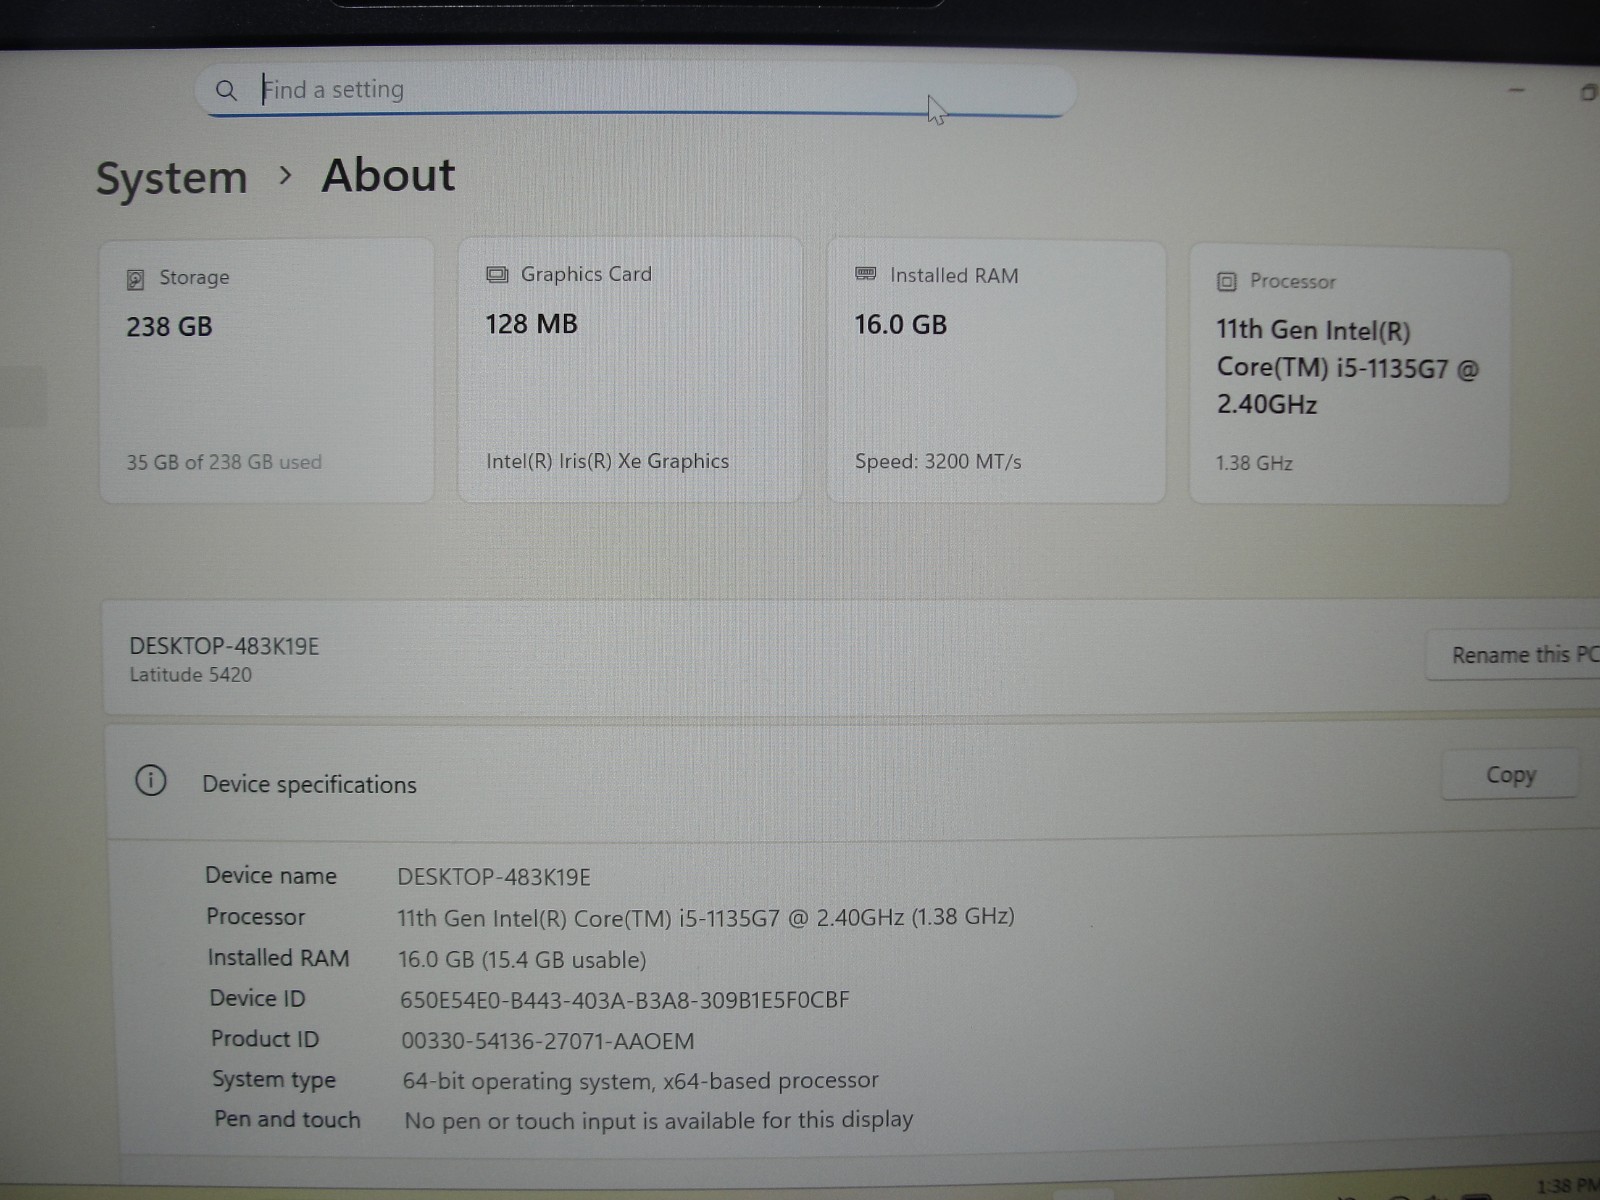The height and width of the screenshot is (1200, 1600).
Task: Click the Device specifications info icon
Action: click(151, 780)
